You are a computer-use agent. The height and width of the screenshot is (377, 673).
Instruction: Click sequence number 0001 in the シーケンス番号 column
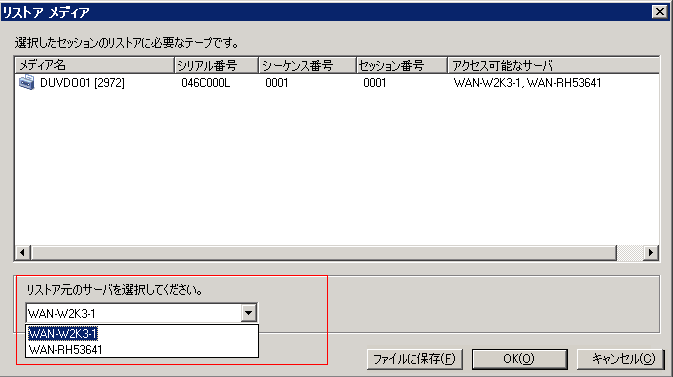276,83
